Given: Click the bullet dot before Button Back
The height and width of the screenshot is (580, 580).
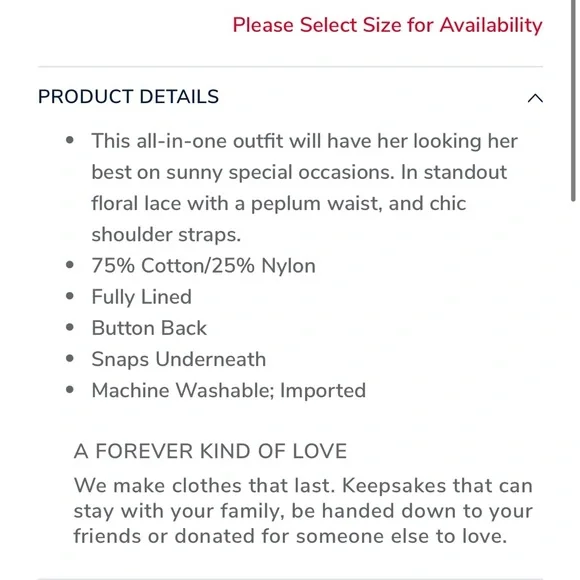Looking at the screenshot, I should pyautogui.click(x=70, y=327).
